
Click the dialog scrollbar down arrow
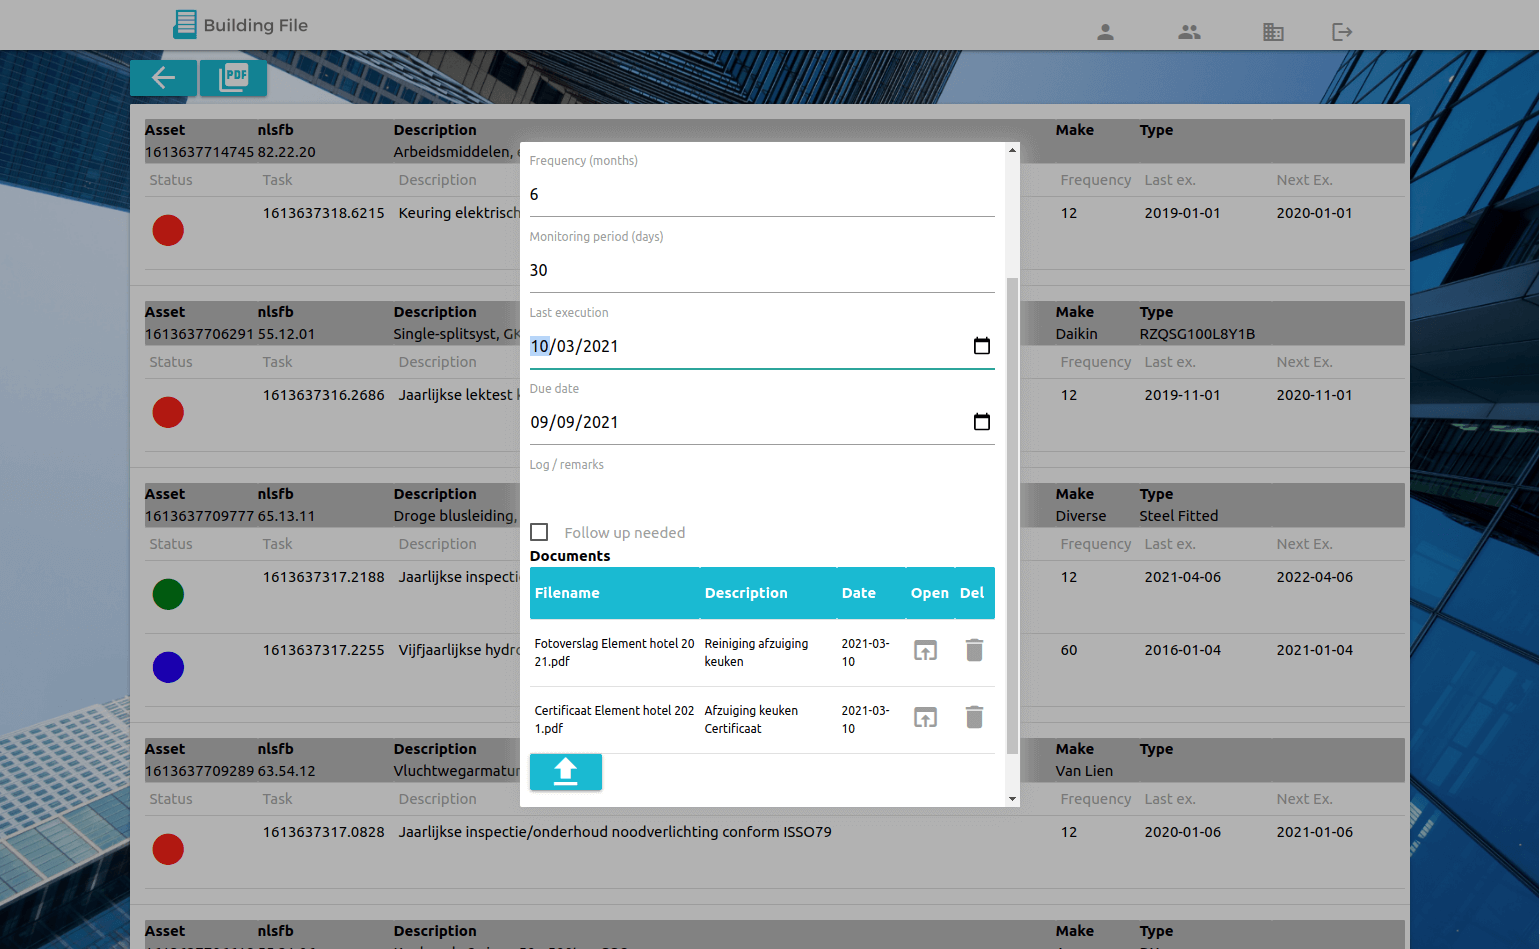point(1013,799)
